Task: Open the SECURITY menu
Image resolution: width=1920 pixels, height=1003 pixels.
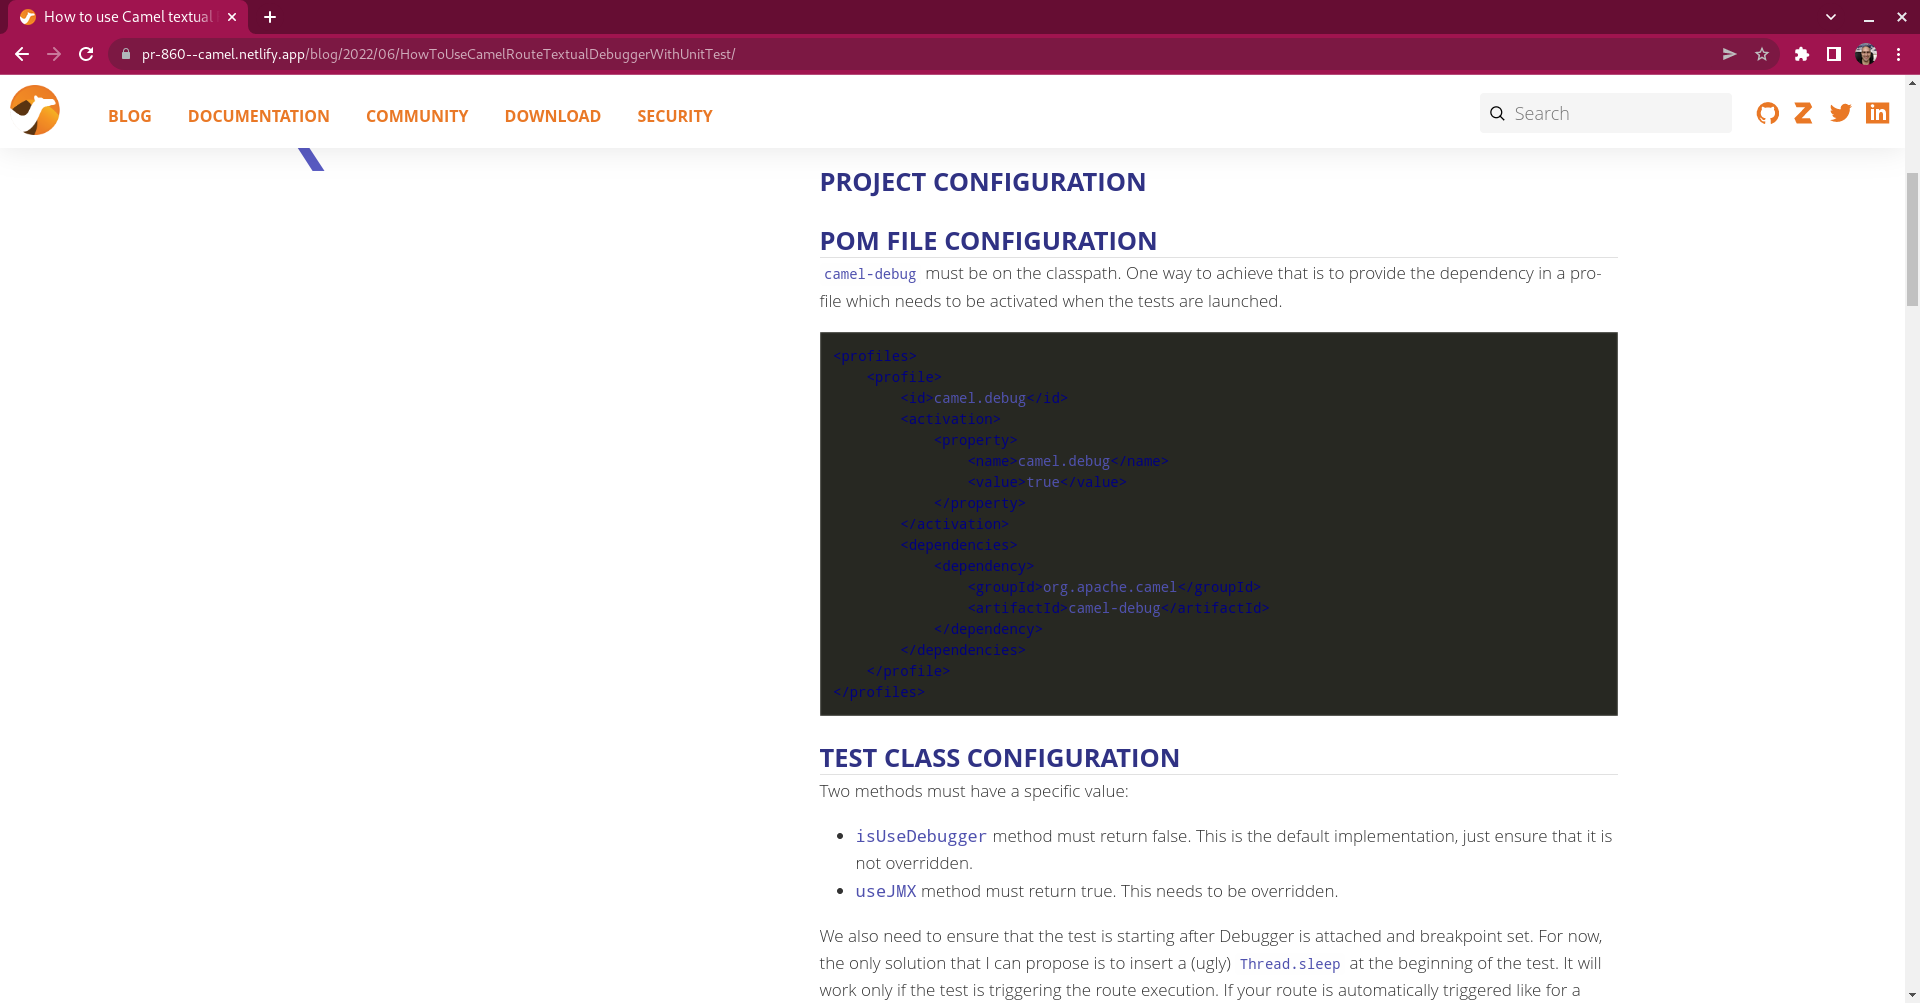Action: pos(675,116)
